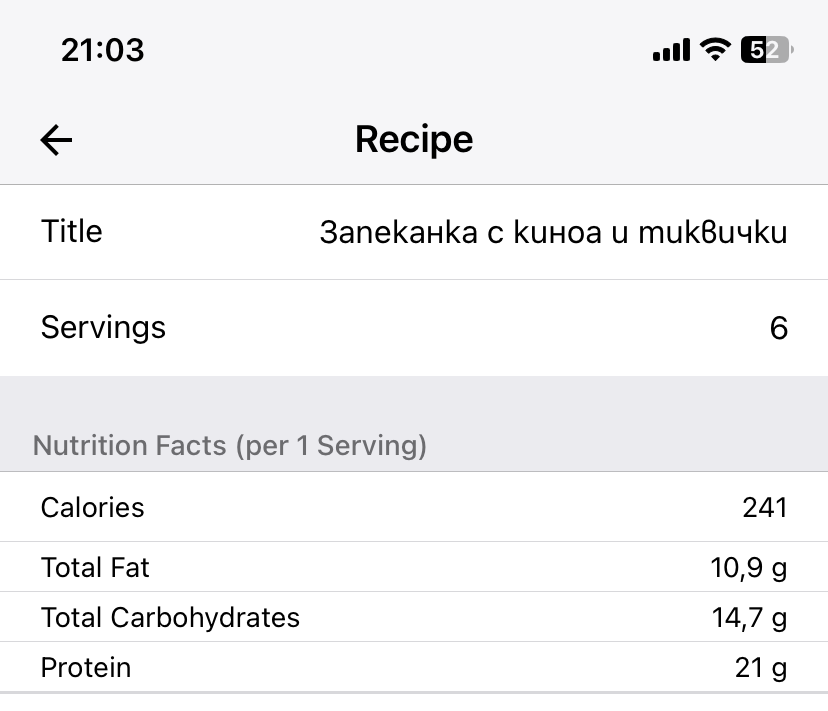Tap the cellular signal bars icon
The image size is (828, 711).
coord(671,49)
